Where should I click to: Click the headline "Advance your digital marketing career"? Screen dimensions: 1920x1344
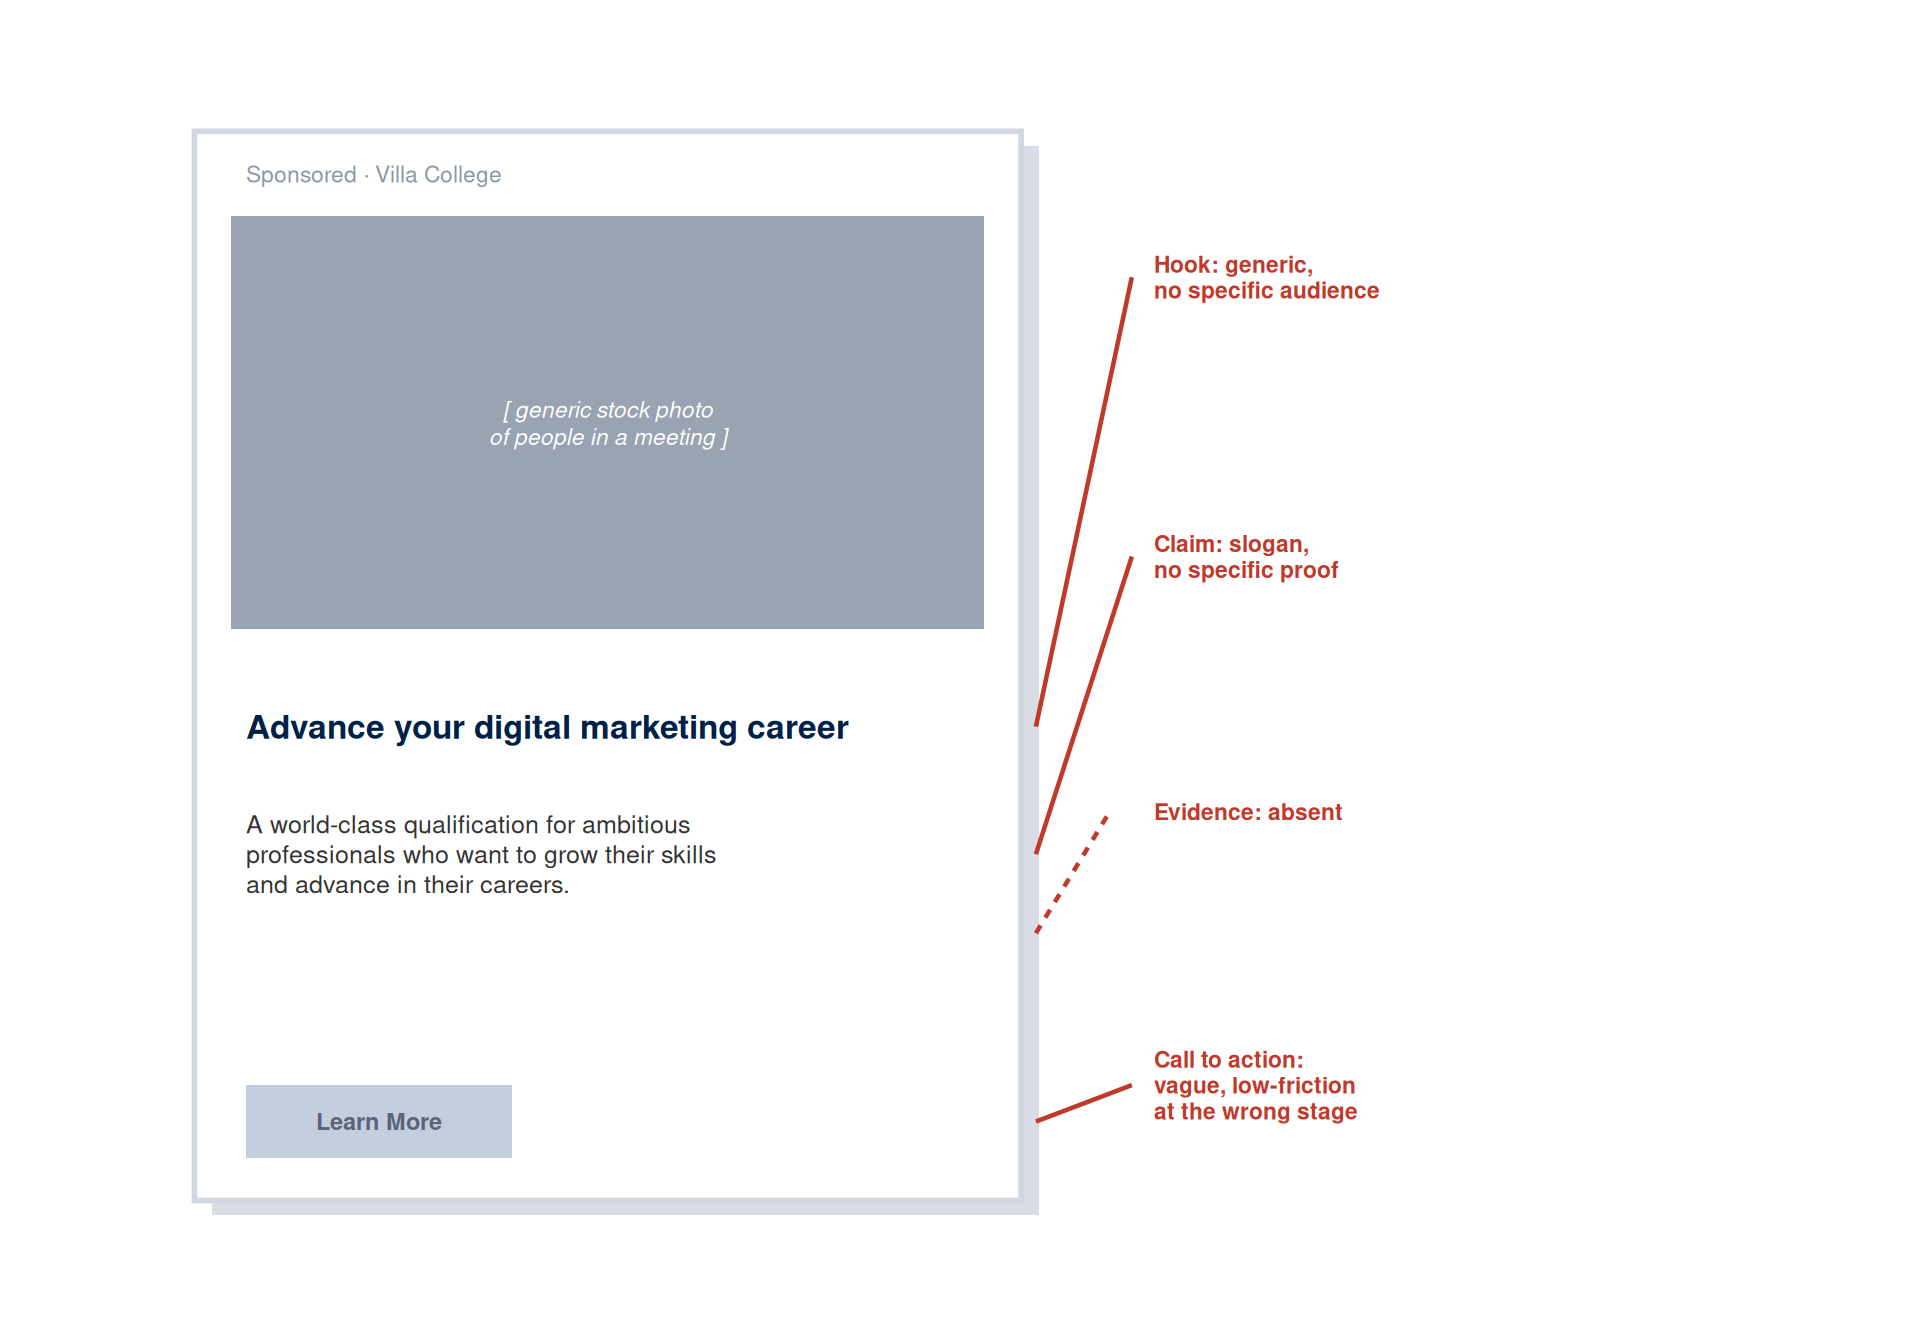547,728
